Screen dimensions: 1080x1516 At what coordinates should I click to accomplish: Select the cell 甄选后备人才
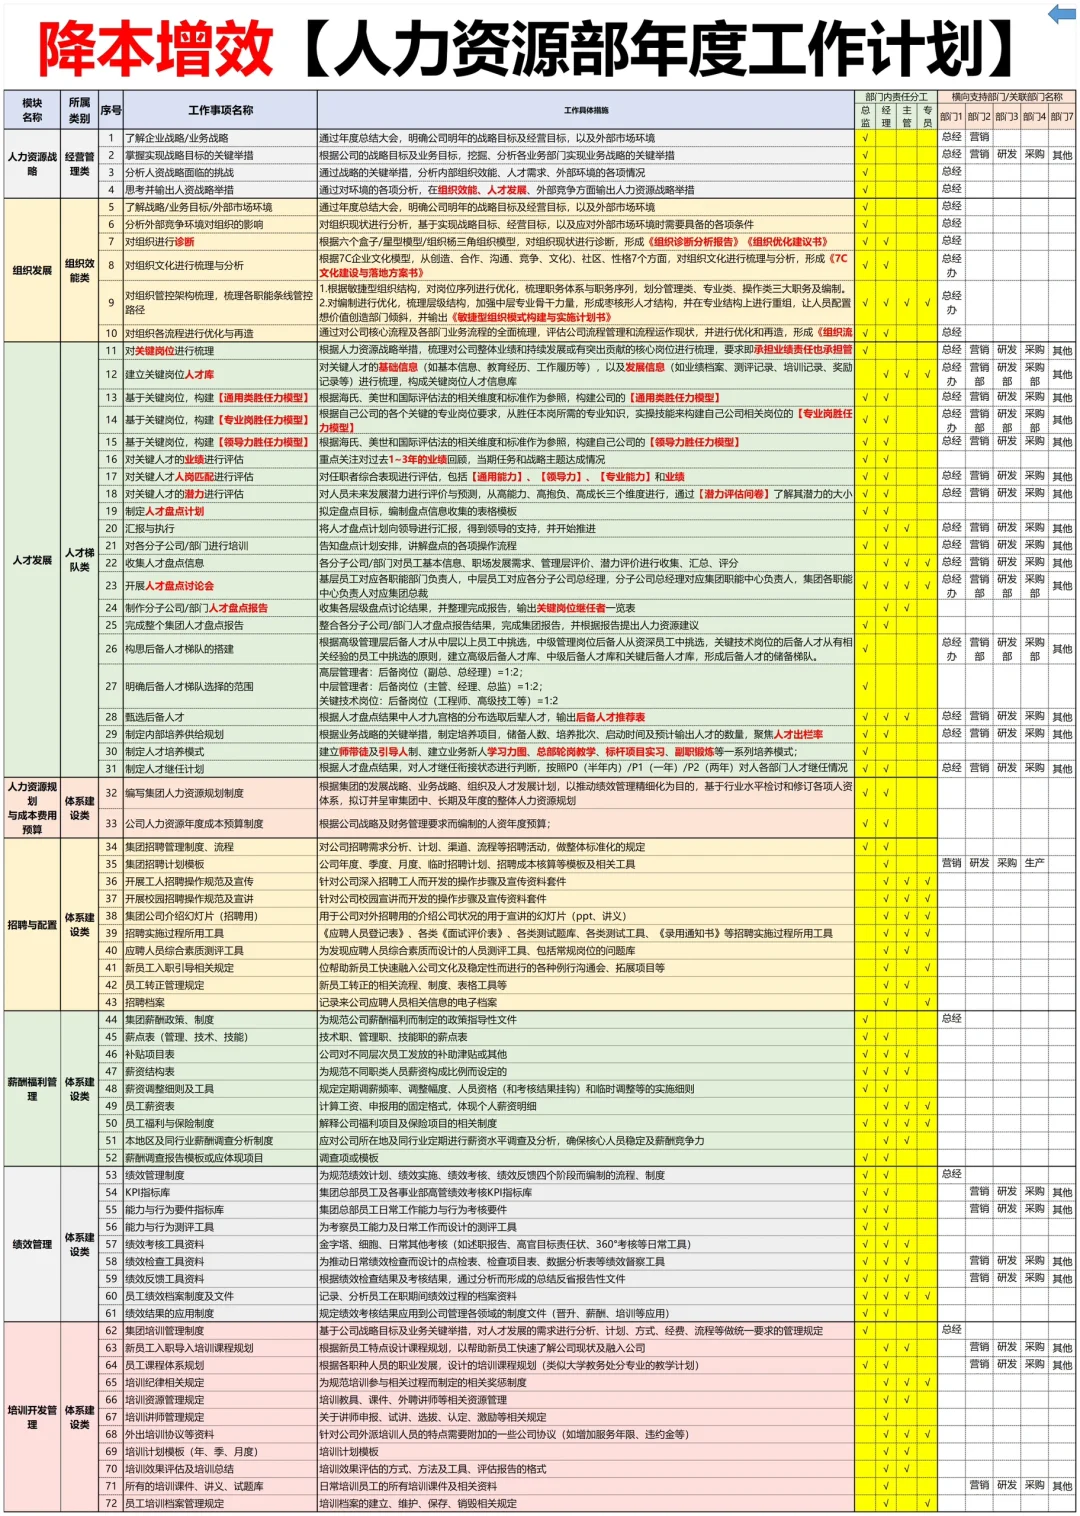pyautogui.click(x=220, y=717)
